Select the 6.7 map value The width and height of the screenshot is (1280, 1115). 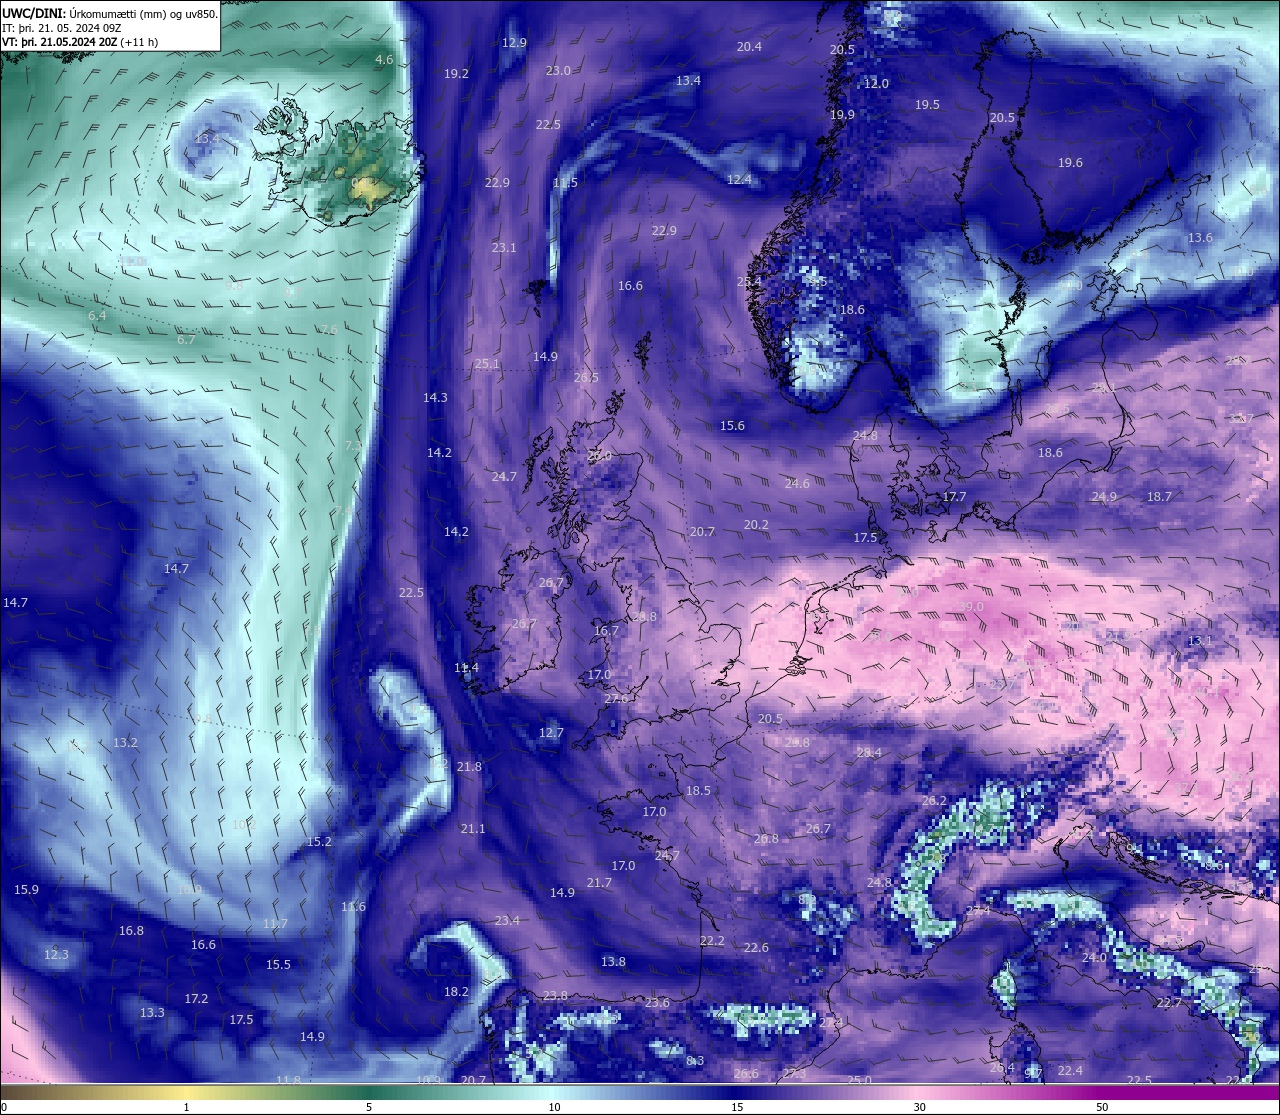[186, 340]
